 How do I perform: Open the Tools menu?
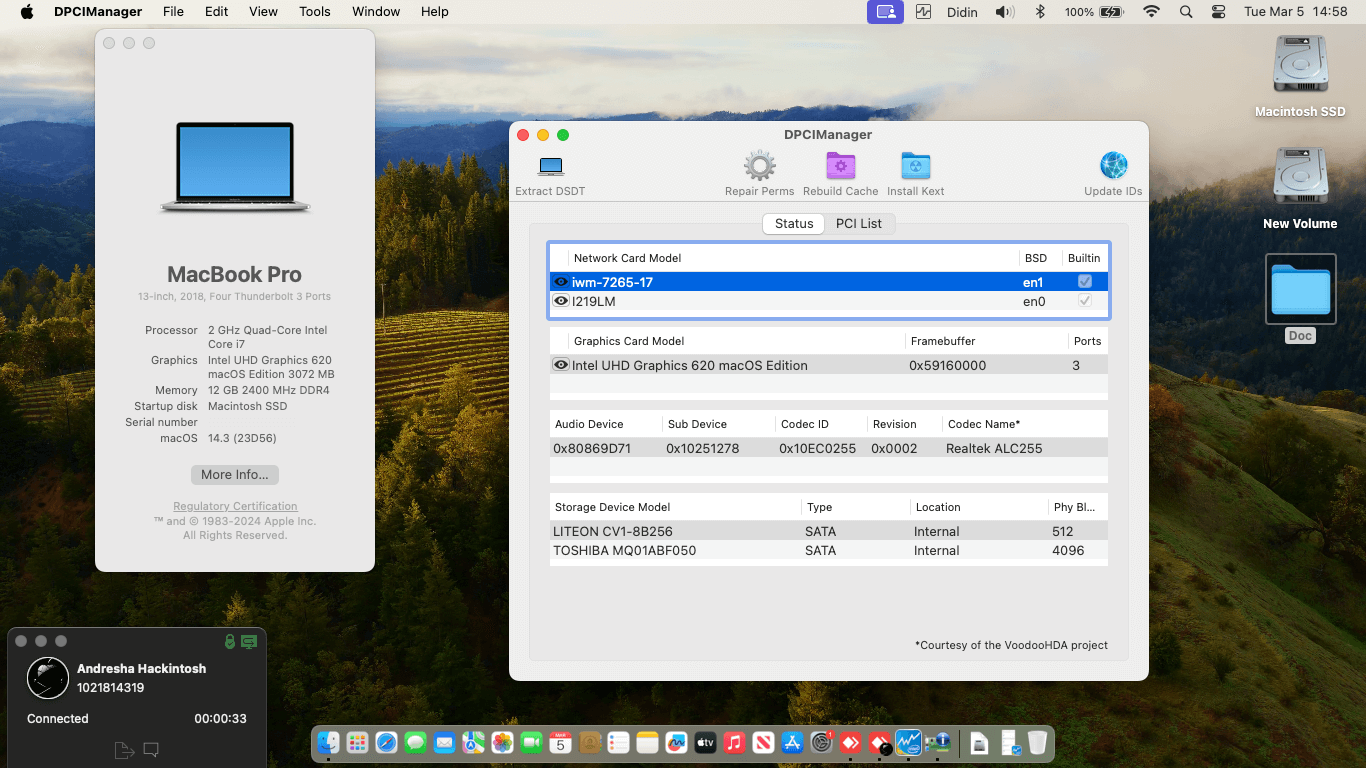tap(315, 12)
